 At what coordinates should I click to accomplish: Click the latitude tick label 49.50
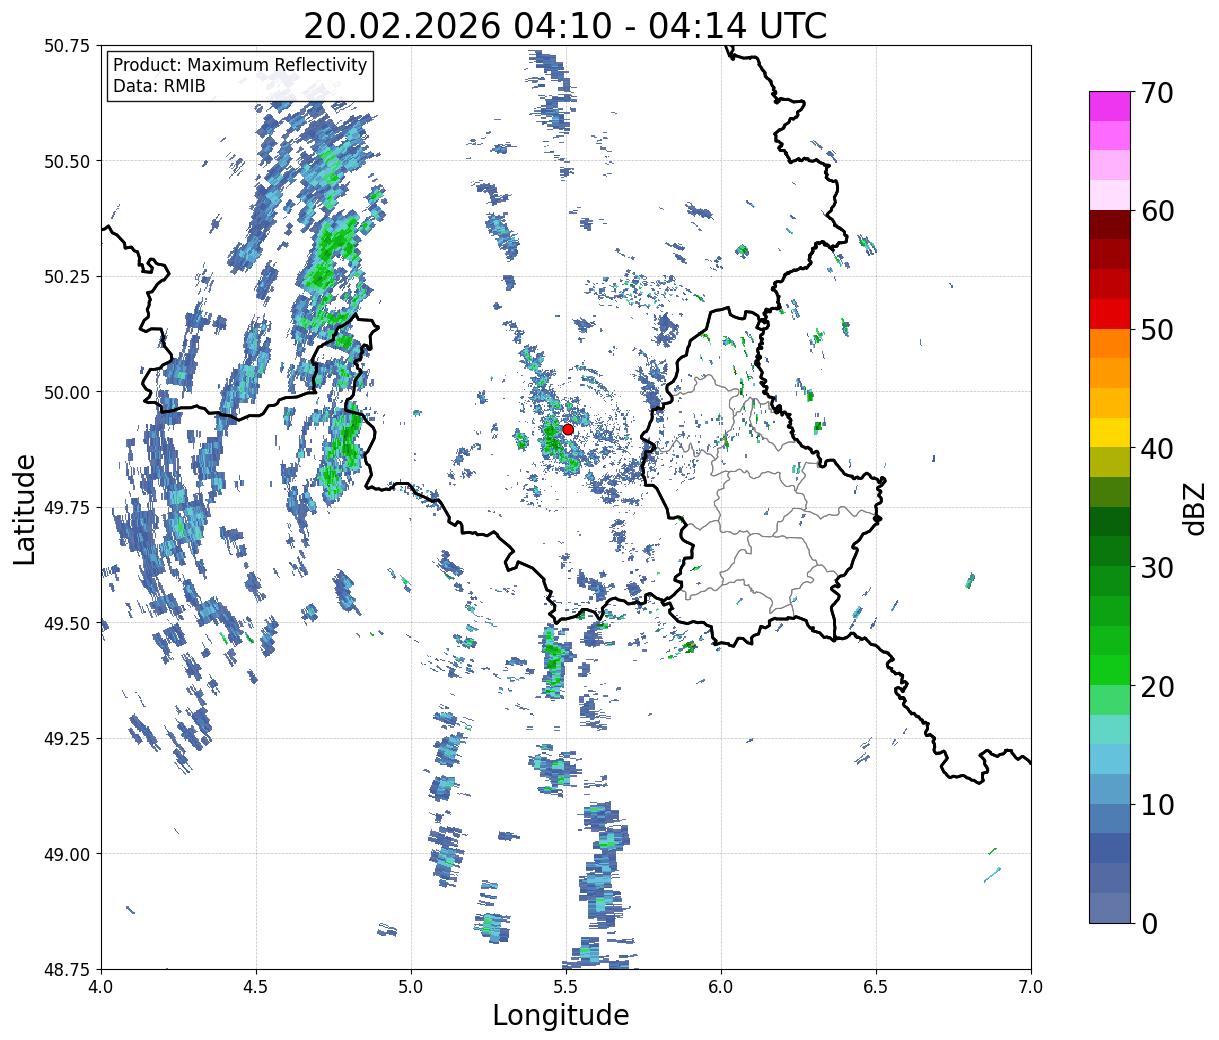pos(67,623)
